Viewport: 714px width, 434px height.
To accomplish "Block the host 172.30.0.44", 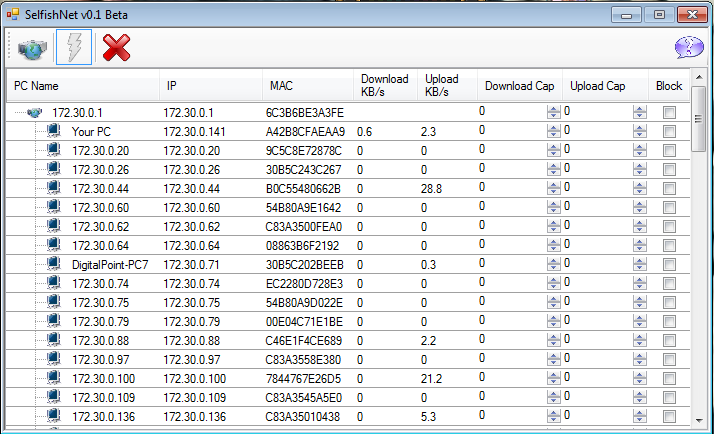I will [x=669, y=189].
